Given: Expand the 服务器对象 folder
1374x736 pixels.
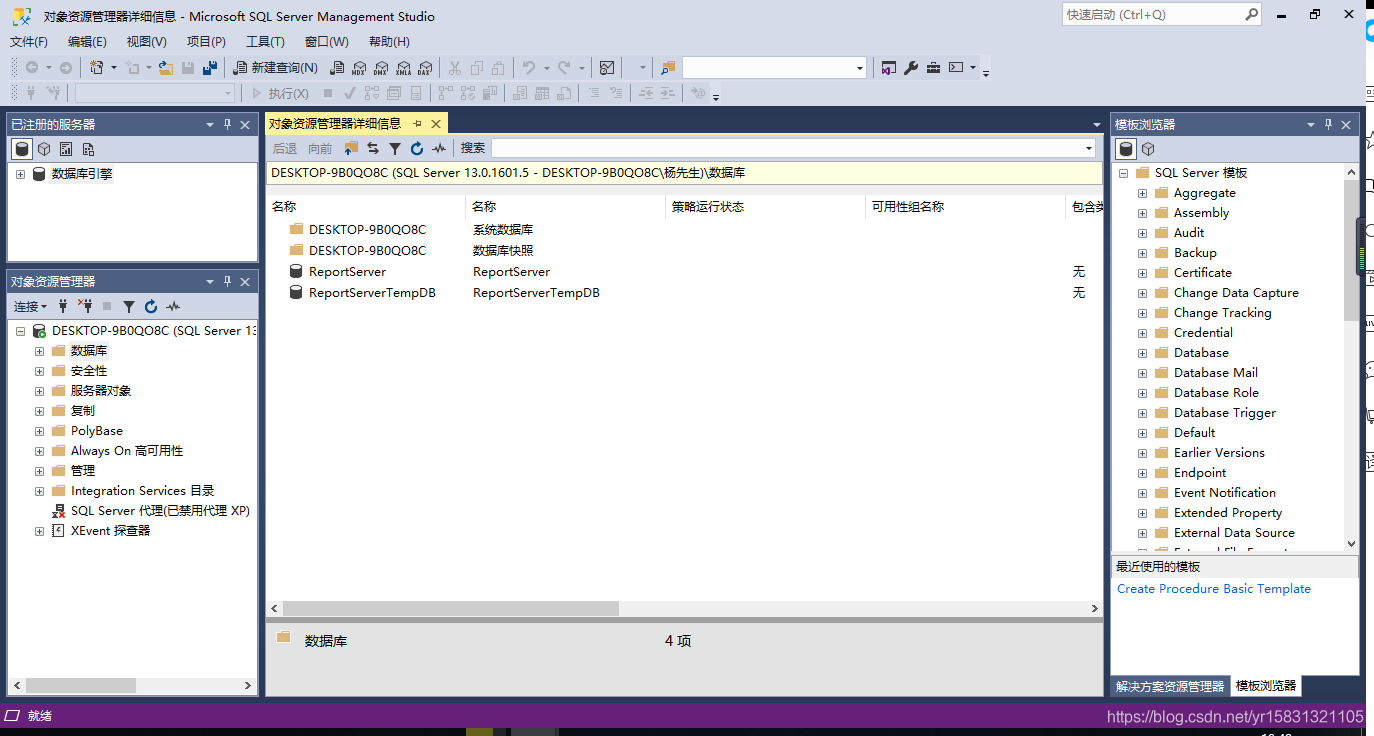Looking at the screenshot, I should coord(40,391).
